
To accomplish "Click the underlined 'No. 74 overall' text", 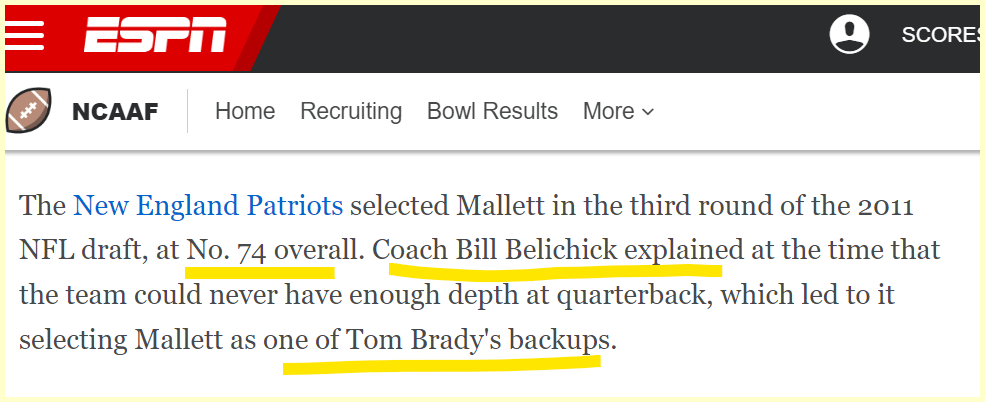I will 260,251.
